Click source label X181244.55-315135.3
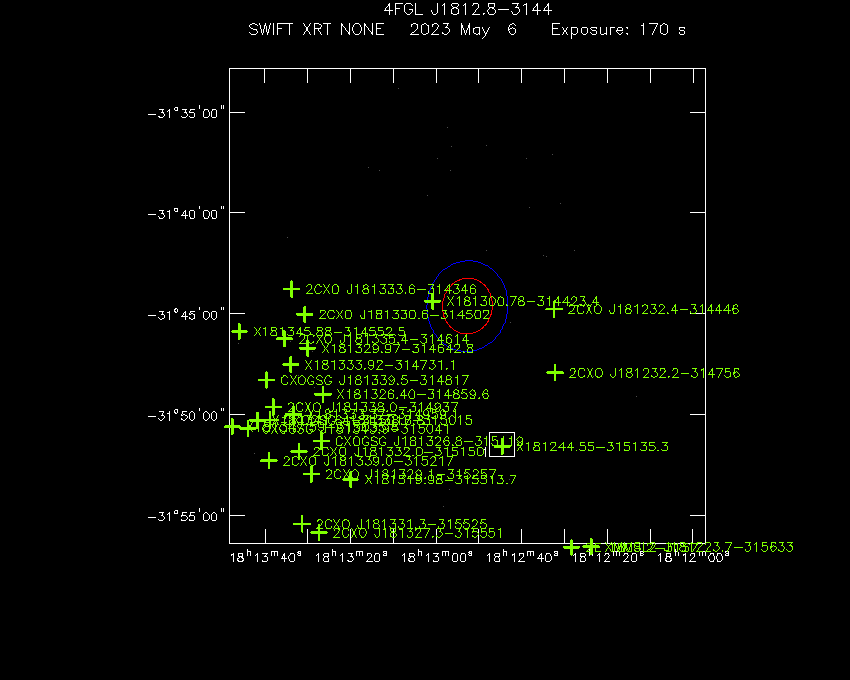Screen dimensions: 850x680 point(593,446)
